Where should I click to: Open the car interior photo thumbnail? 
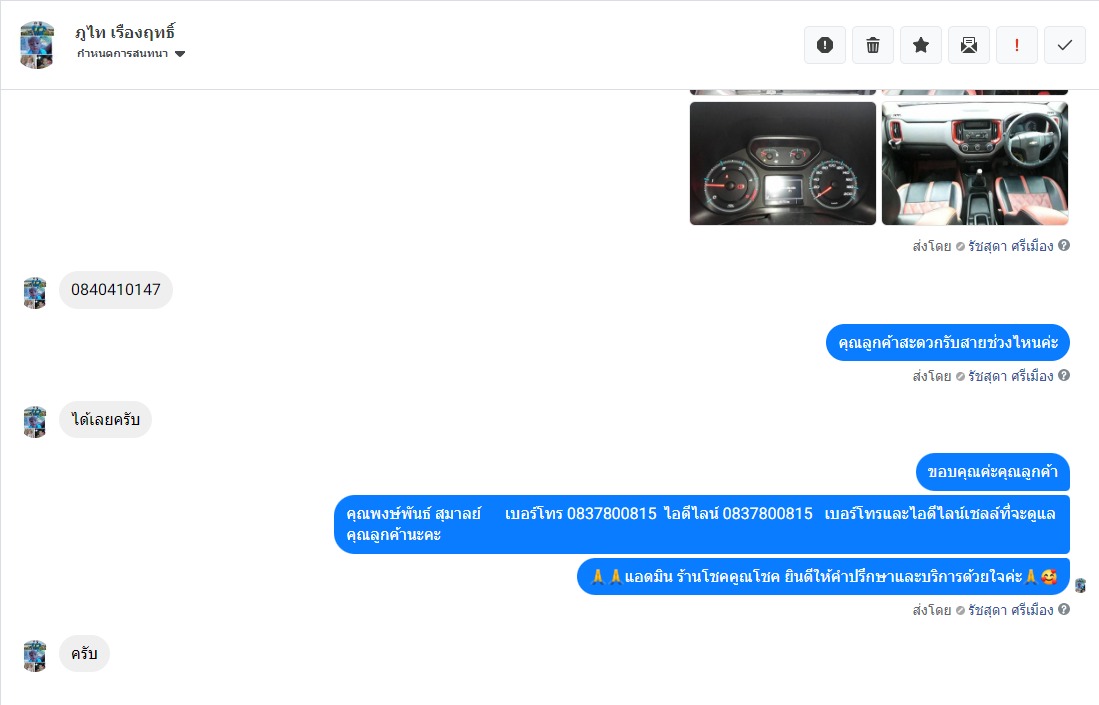click(x=975, y=163)
